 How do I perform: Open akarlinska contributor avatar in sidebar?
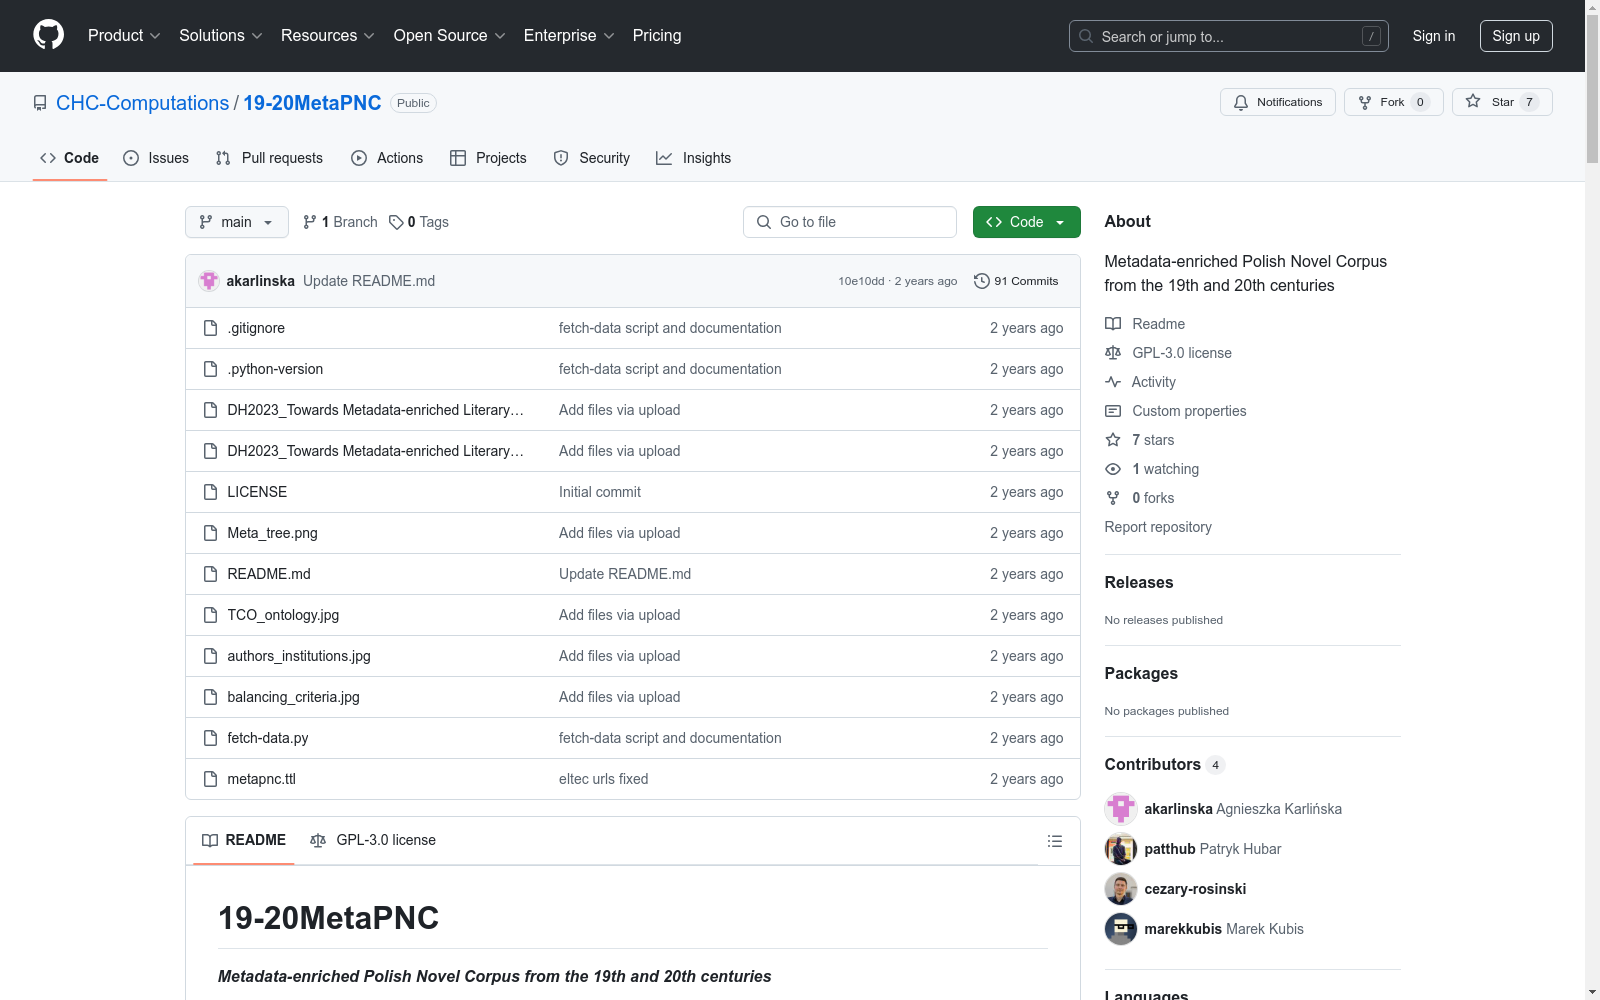[1121, 809]
